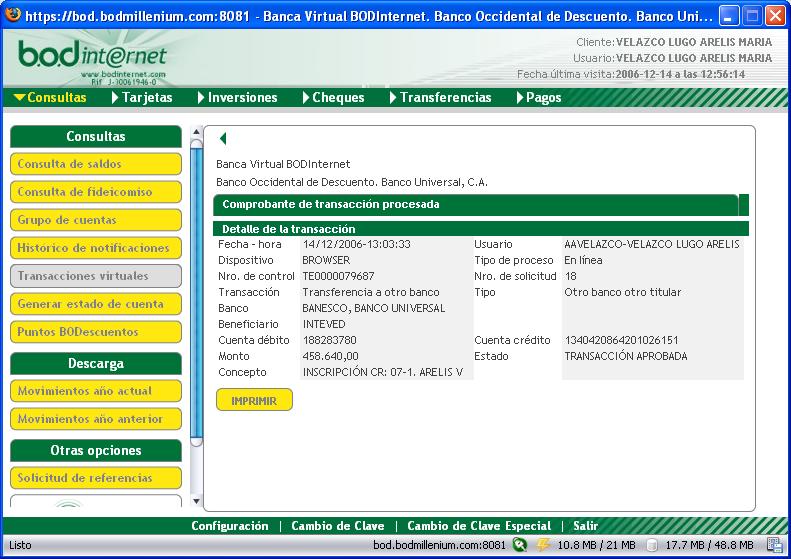
Task: Click the Consultas sidebar header
Action: [x=96, y=136]
